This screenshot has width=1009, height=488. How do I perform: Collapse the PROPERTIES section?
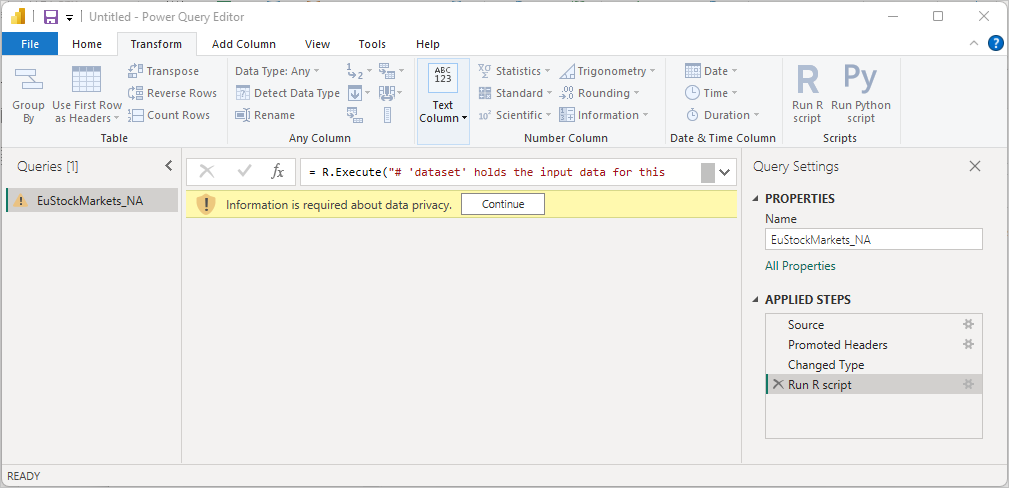pos(756,198)
